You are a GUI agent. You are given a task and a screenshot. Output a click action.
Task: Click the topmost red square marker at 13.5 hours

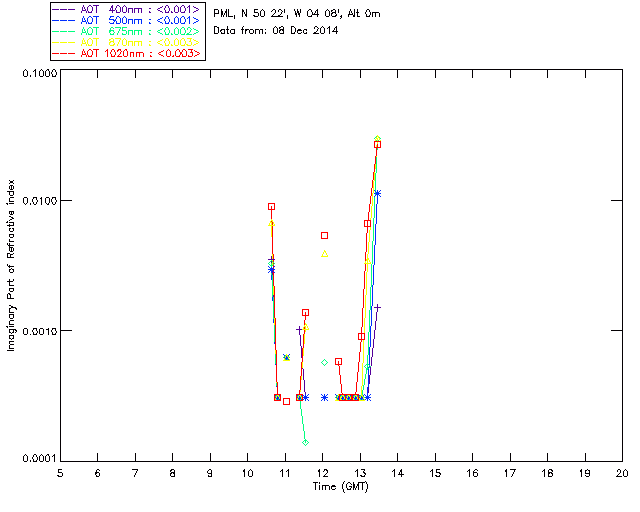pyautogui.click(x=378, y=145)
